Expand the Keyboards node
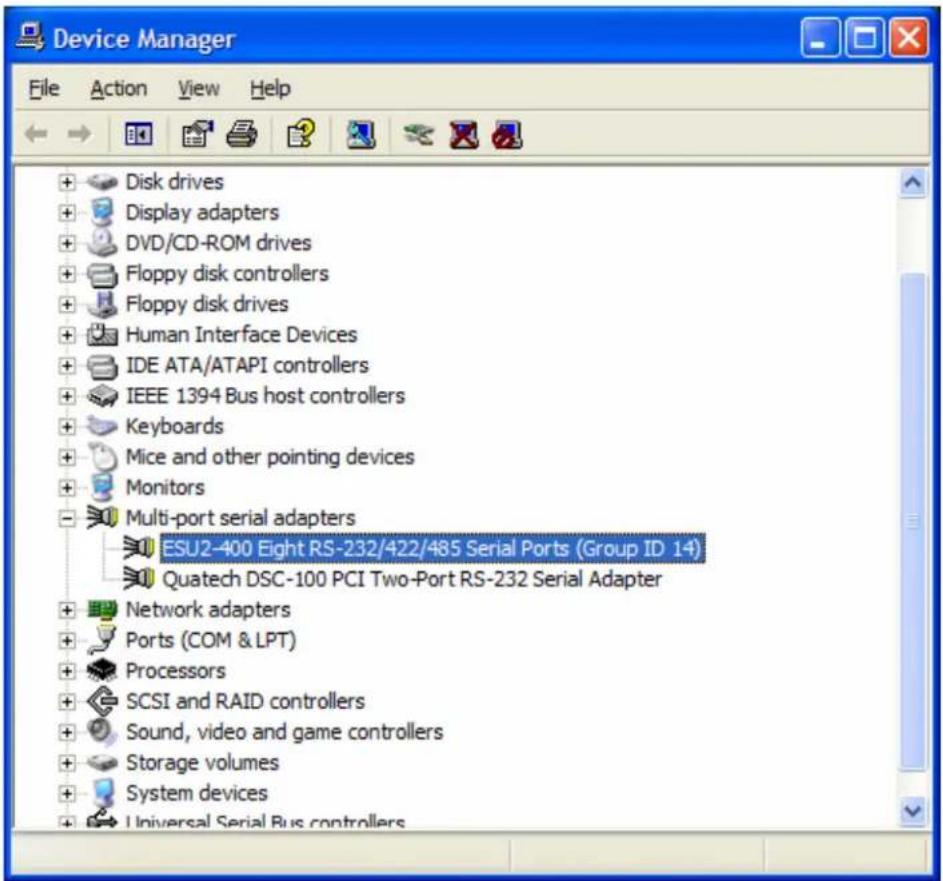This screenshot has height=881, width=943. pyautogui.click(x=67, y=426)
